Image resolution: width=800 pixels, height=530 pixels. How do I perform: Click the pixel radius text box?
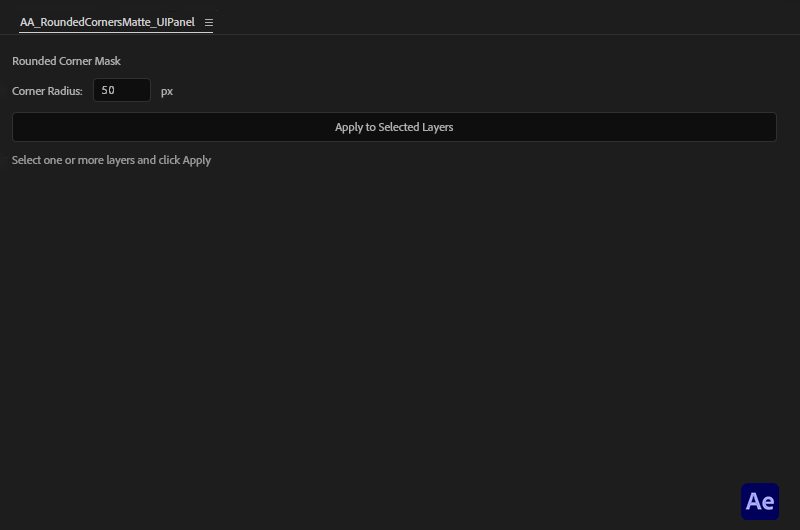tap(122, 91)
